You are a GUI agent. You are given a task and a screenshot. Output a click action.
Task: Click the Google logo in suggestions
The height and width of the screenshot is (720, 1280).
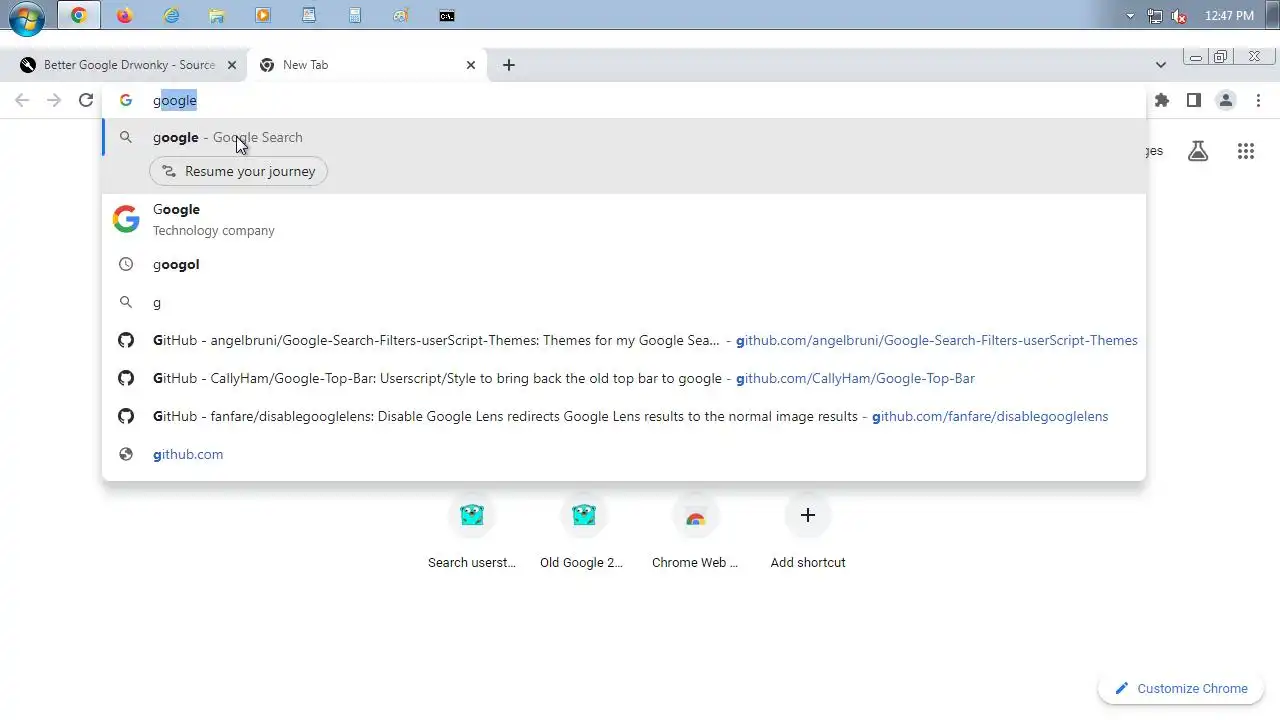pos(126,219)
